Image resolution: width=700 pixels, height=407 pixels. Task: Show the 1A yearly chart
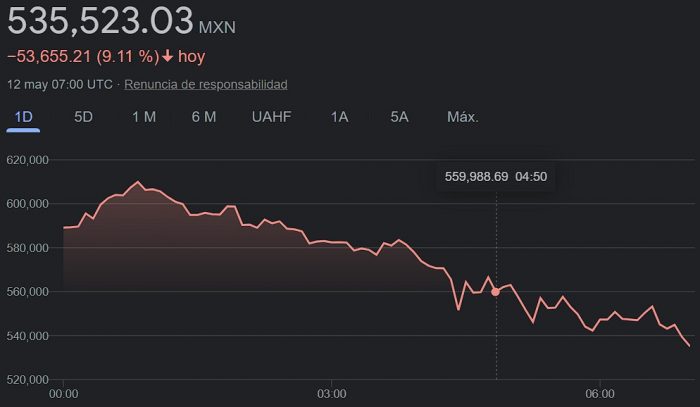[x=340, y=117]
